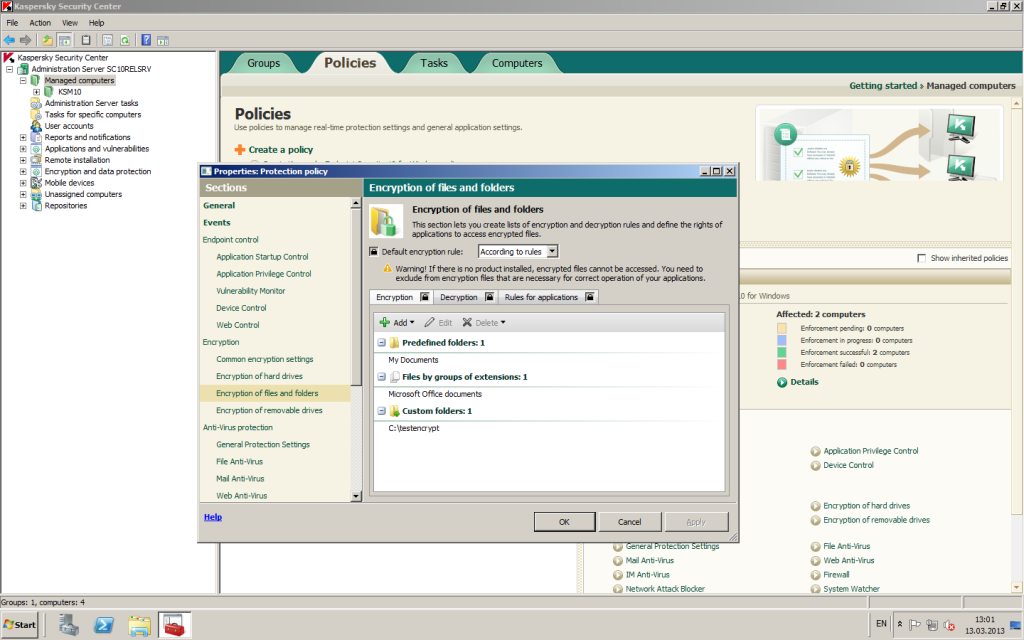Click OK in the Protection policy dialog
1024x640 pixels.
coord(564,522)
